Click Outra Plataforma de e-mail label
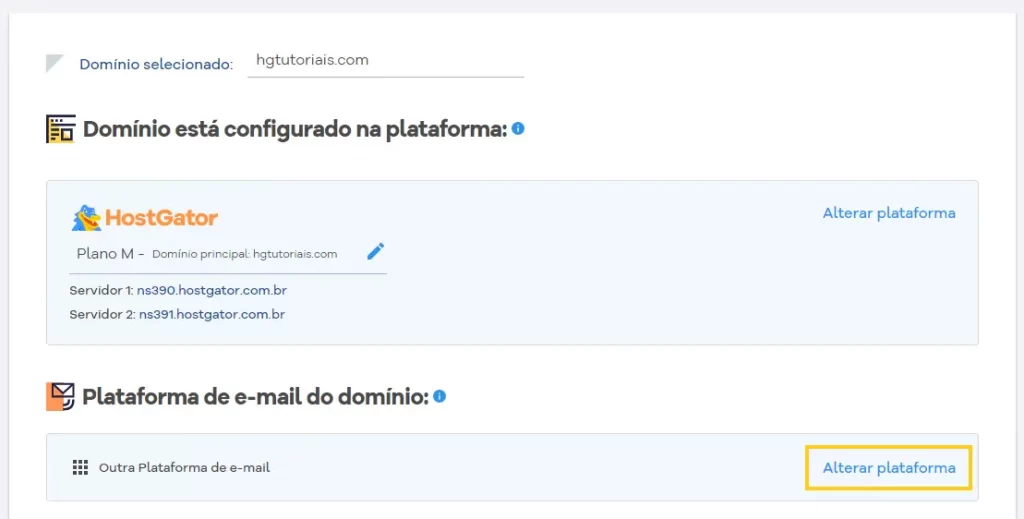This screenshot has height=519, width=1024. pos(184,467)
